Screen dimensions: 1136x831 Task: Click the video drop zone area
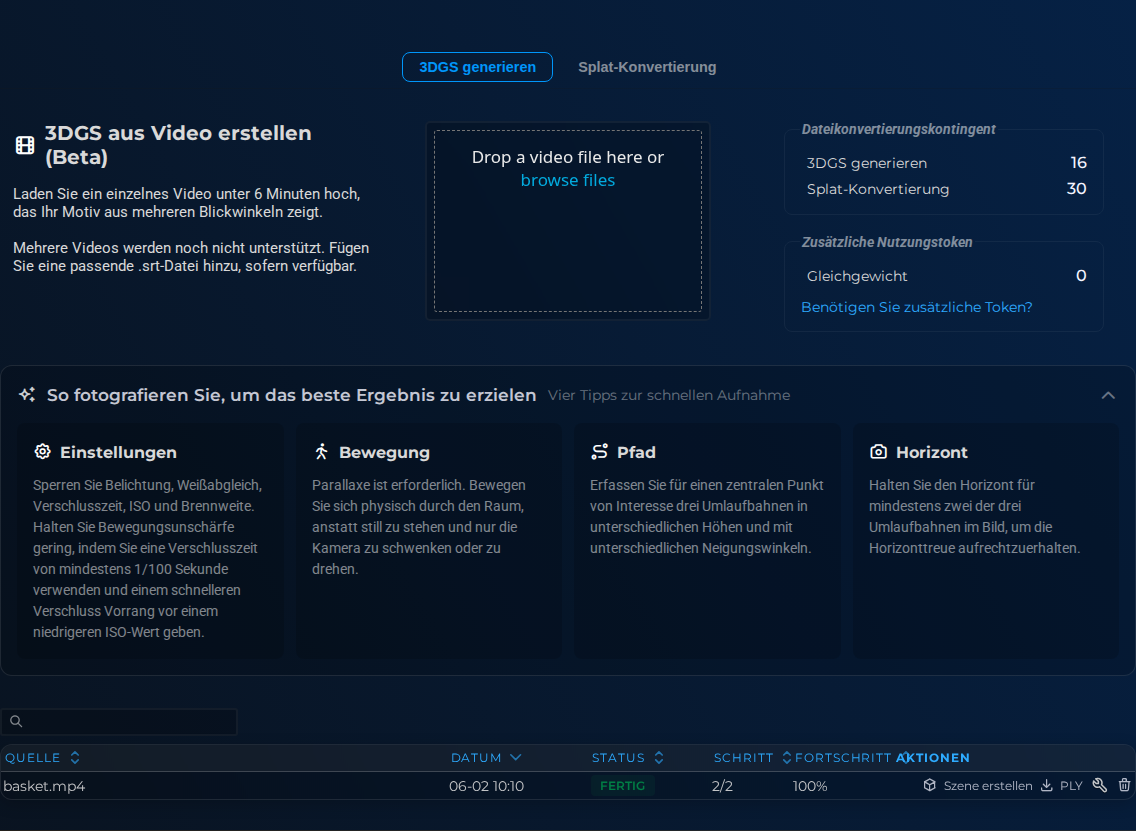(x=568, y=221)
